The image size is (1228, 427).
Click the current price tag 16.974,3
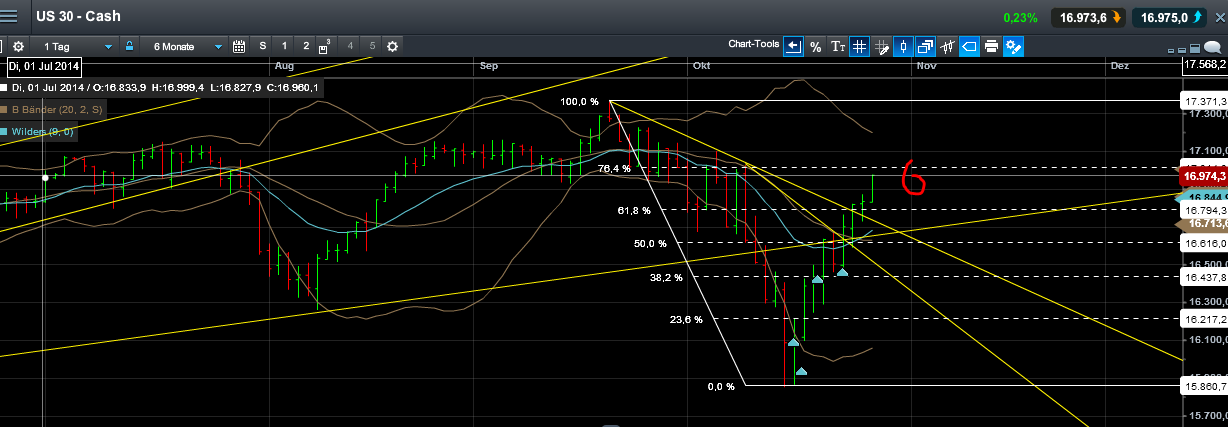(1204, 176)
